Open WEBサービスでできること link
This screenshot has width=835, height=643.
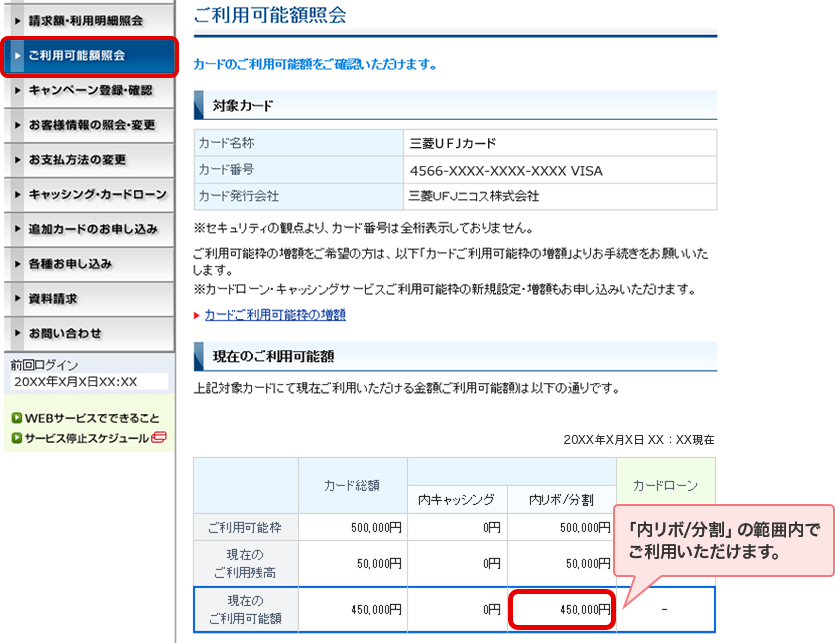(91, 418)
